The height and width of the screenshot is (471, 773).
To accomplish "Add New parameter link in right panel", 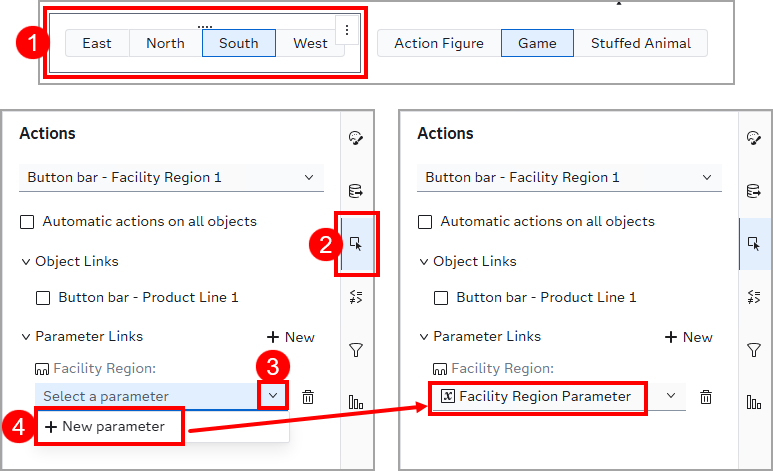I will point(688,337).
